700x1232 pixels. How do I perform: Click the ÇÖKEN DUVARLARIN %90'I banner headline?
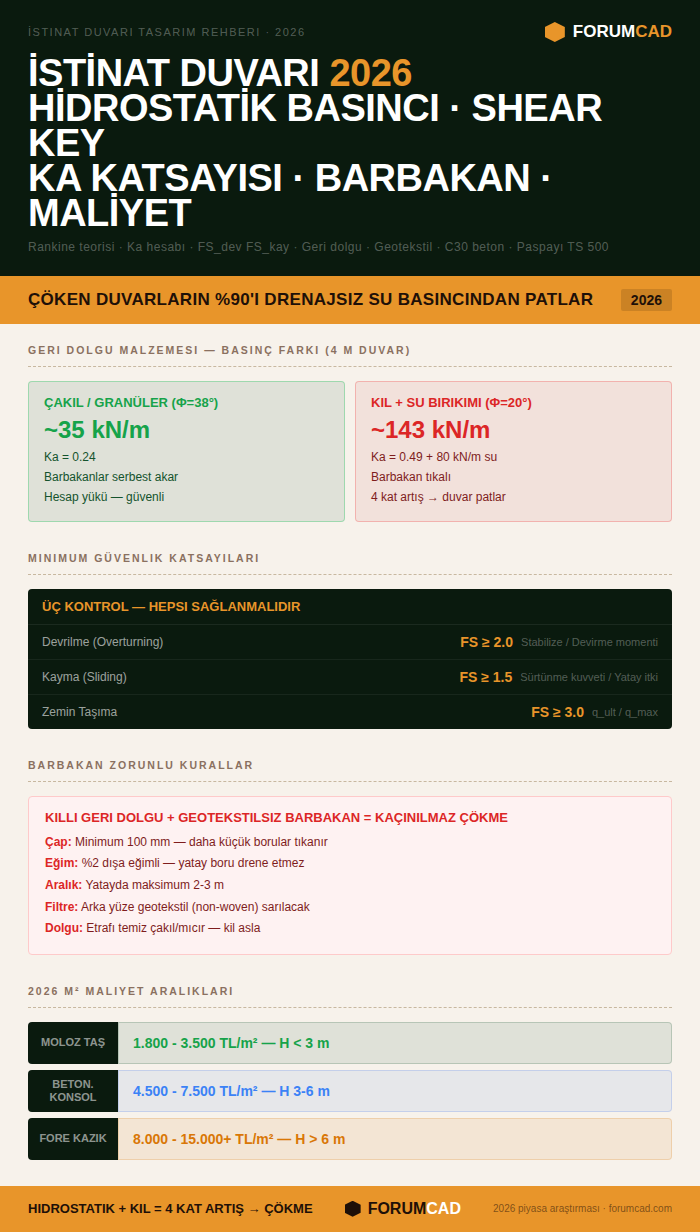pyautogui.click(x=310, y=299)
